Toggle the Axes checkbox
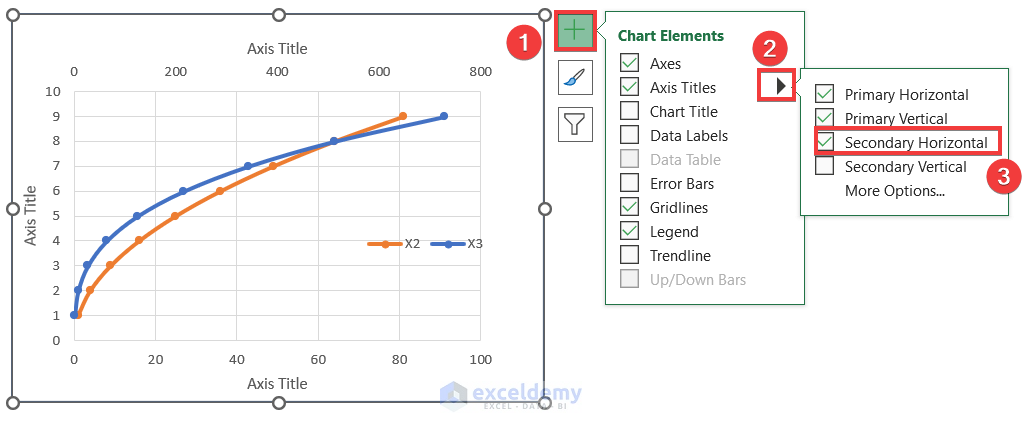 coord(630,64)
